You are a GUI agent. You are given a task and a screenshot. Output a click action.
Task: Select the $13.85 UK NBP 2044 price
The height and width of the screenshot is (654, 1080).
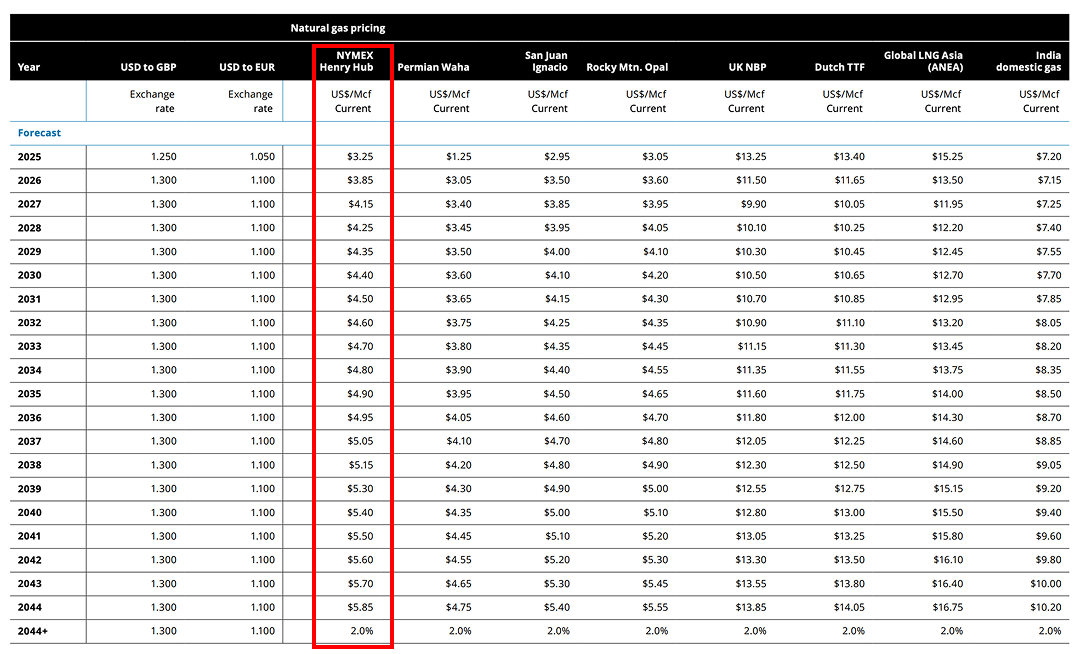coord(751,608)
